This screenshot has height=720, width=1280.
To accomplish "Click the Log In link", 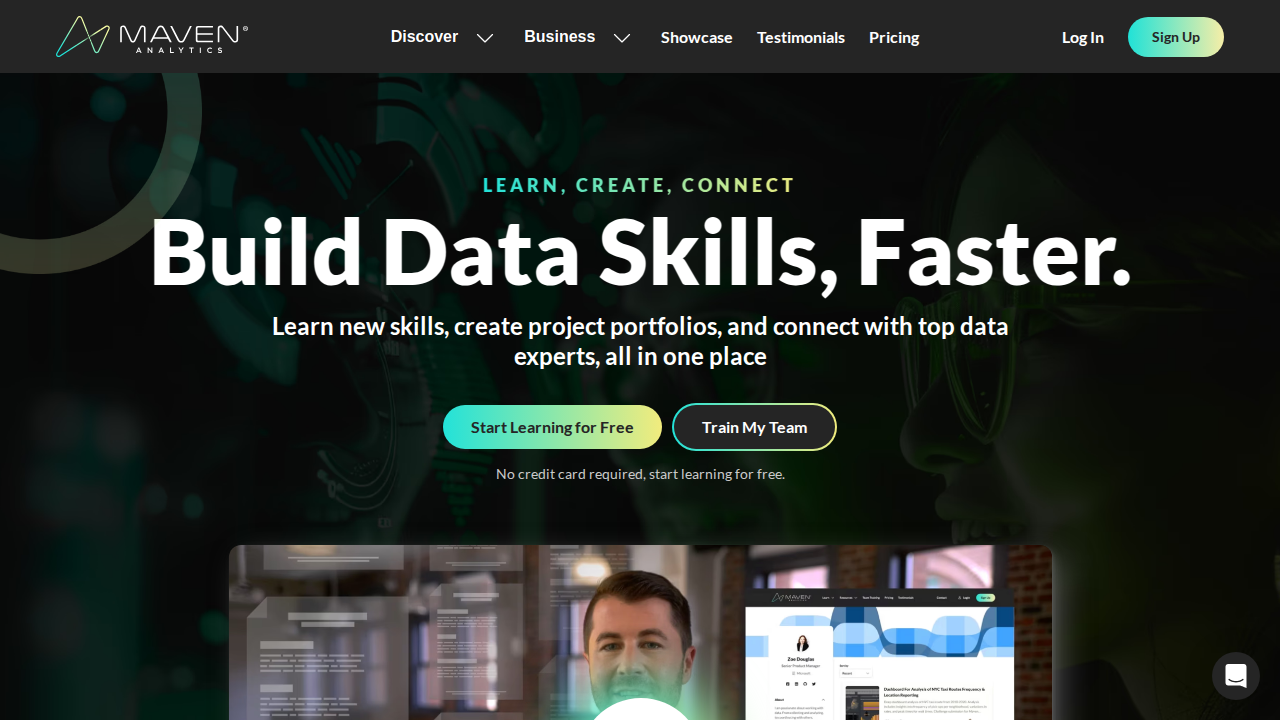I will pyautogui.click(x=1083, y=38).
